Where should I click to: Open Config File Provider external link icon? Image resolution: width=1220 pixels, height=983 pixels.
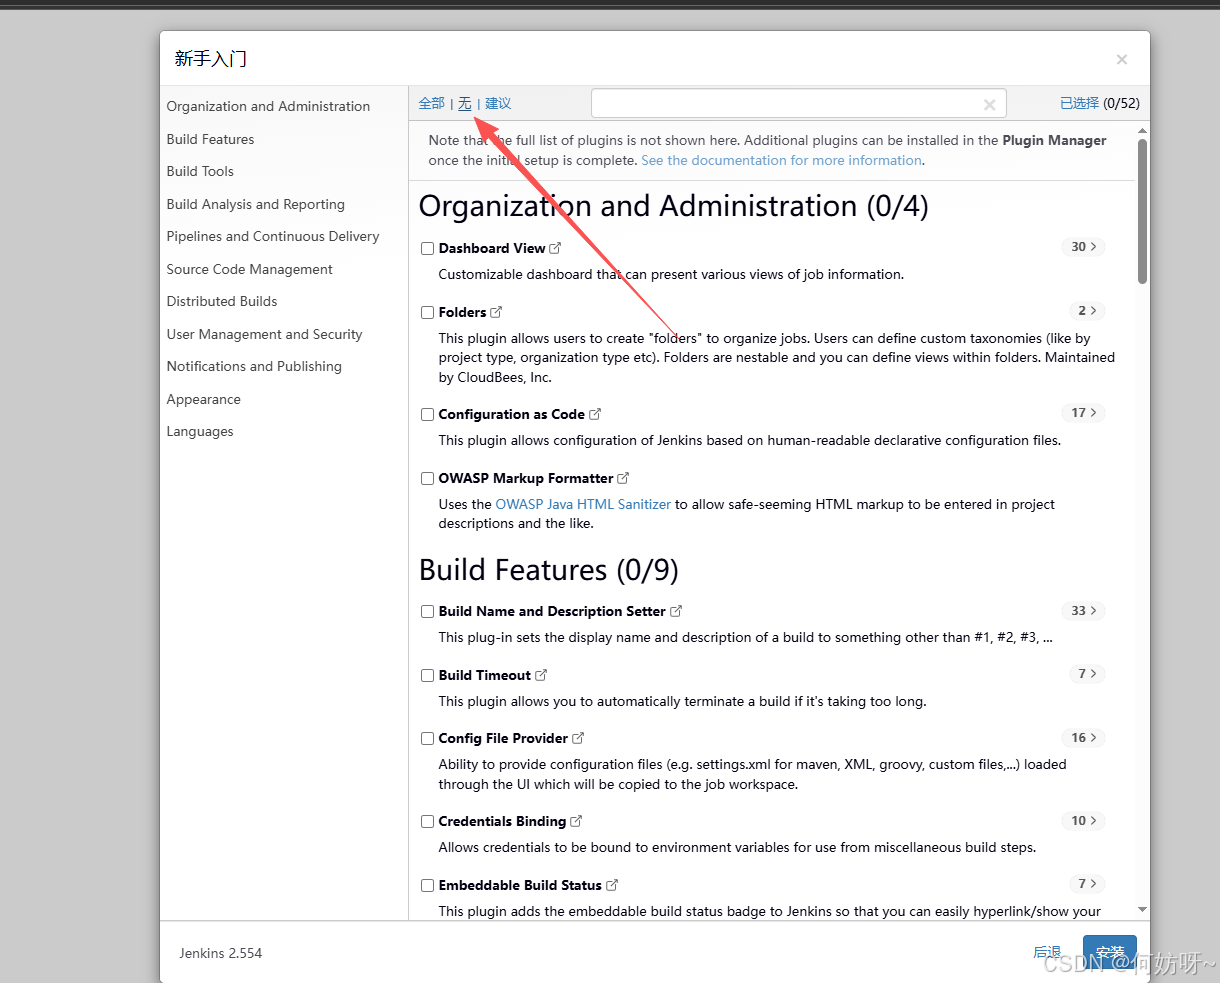coord(578,738)
